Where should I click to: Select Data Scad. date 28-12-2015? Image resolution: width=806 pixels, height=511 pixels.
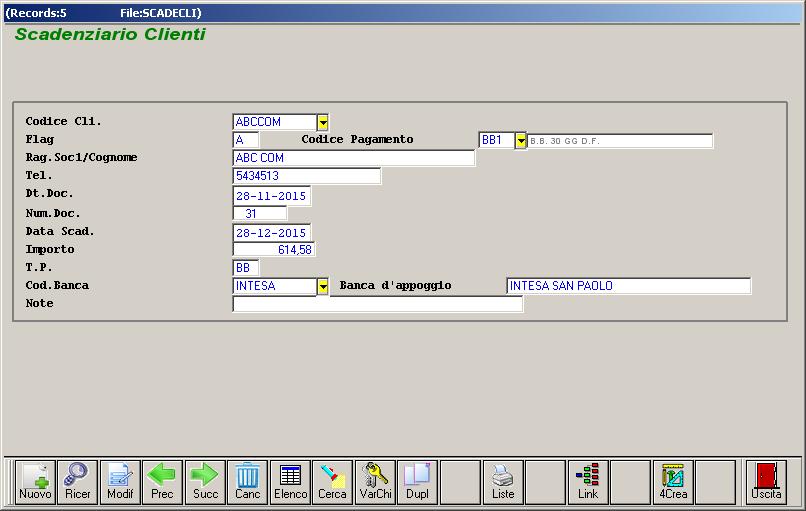pyautogui.click(x=271, y=233)
